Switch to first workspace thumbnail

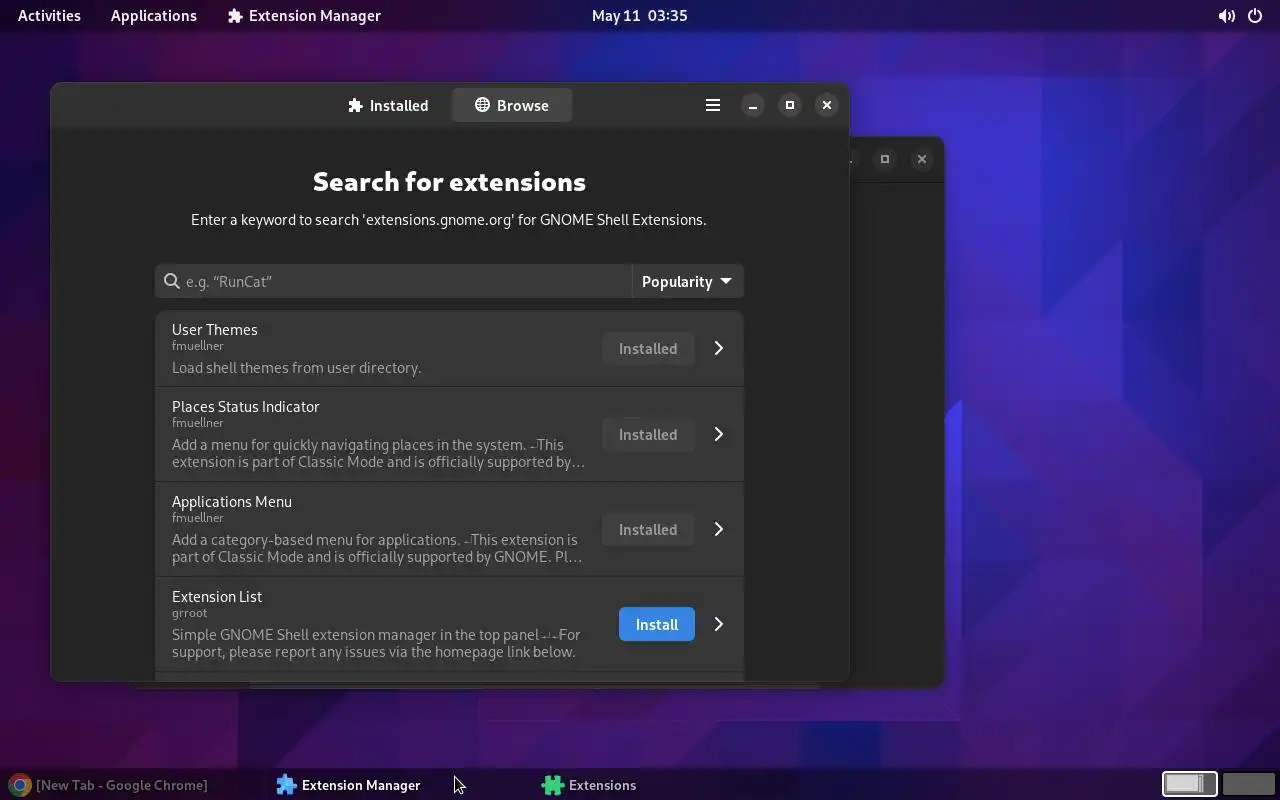click(1189, 784)
